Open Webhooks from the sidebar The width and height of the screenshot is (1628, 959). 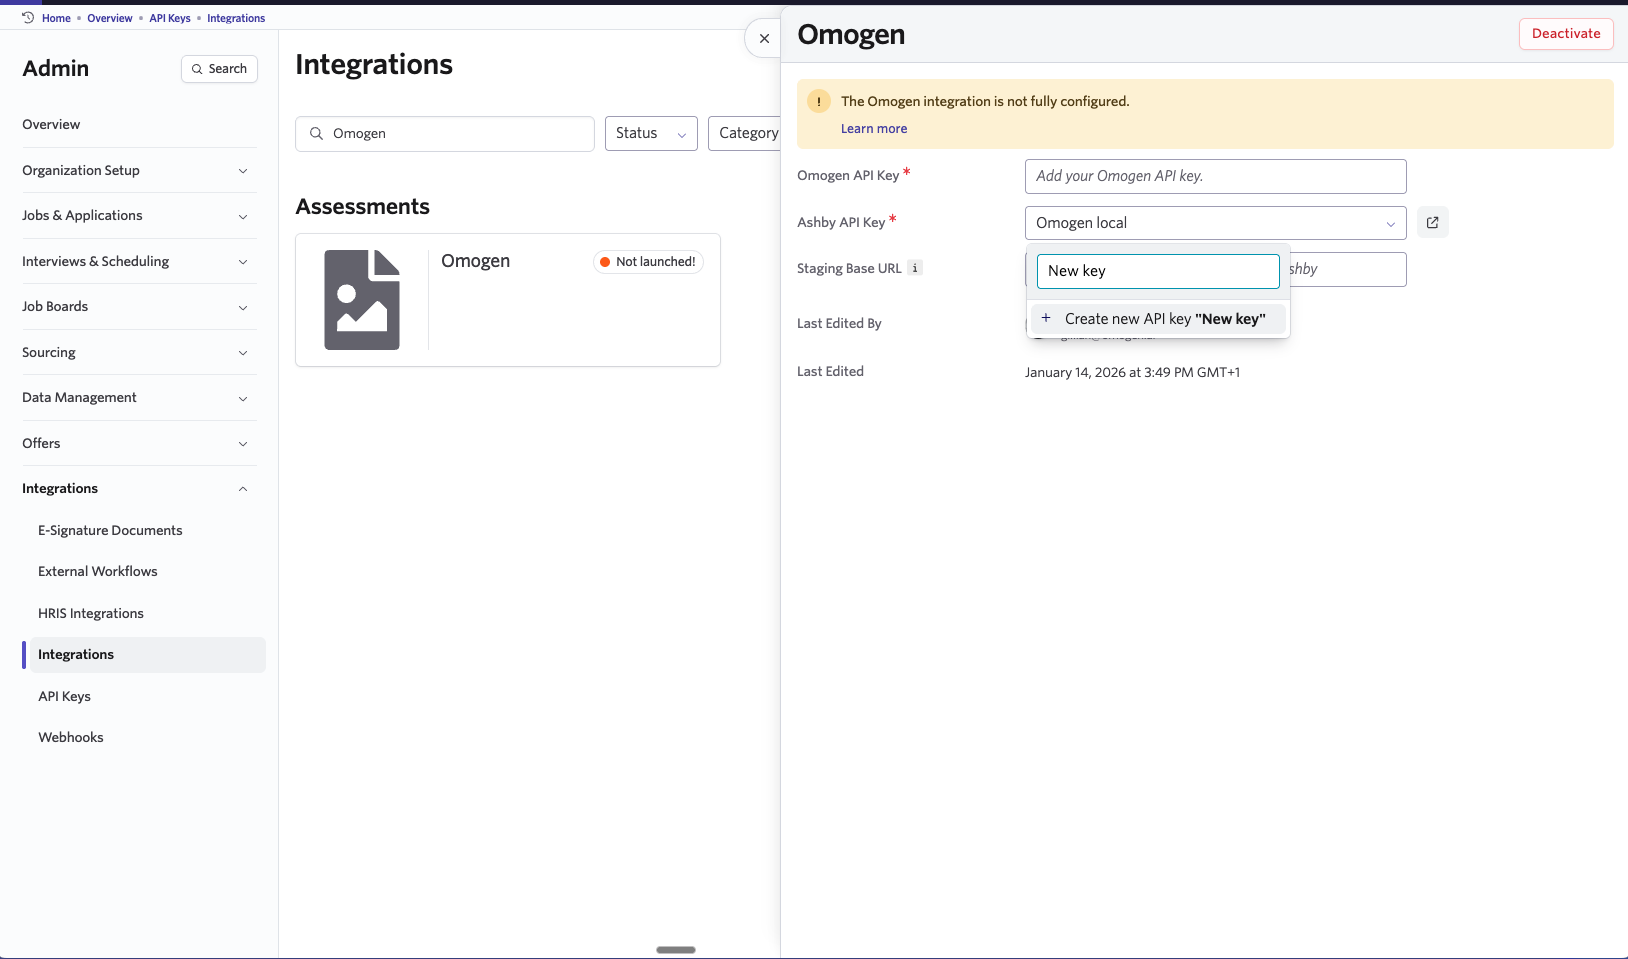[70, 737]
